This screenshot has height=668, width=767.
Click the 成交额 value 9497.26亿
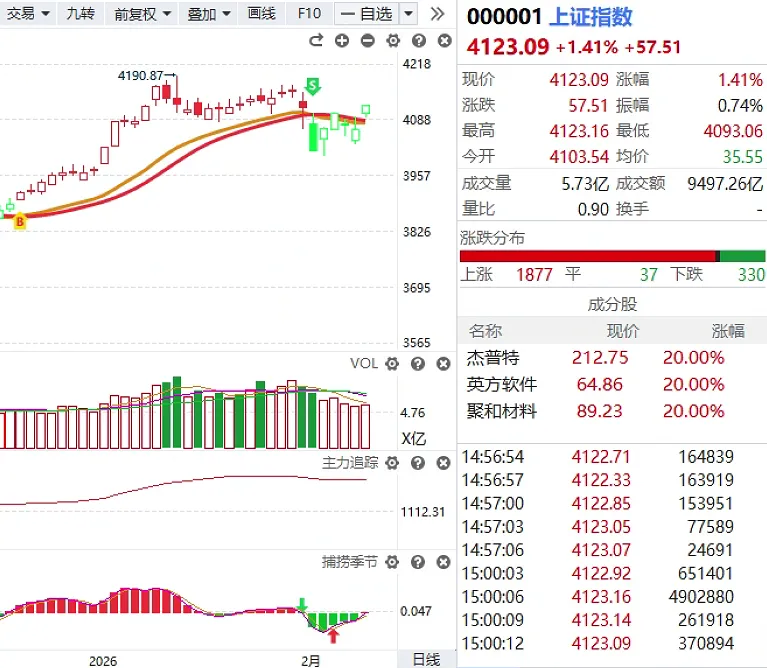[725, 184]
